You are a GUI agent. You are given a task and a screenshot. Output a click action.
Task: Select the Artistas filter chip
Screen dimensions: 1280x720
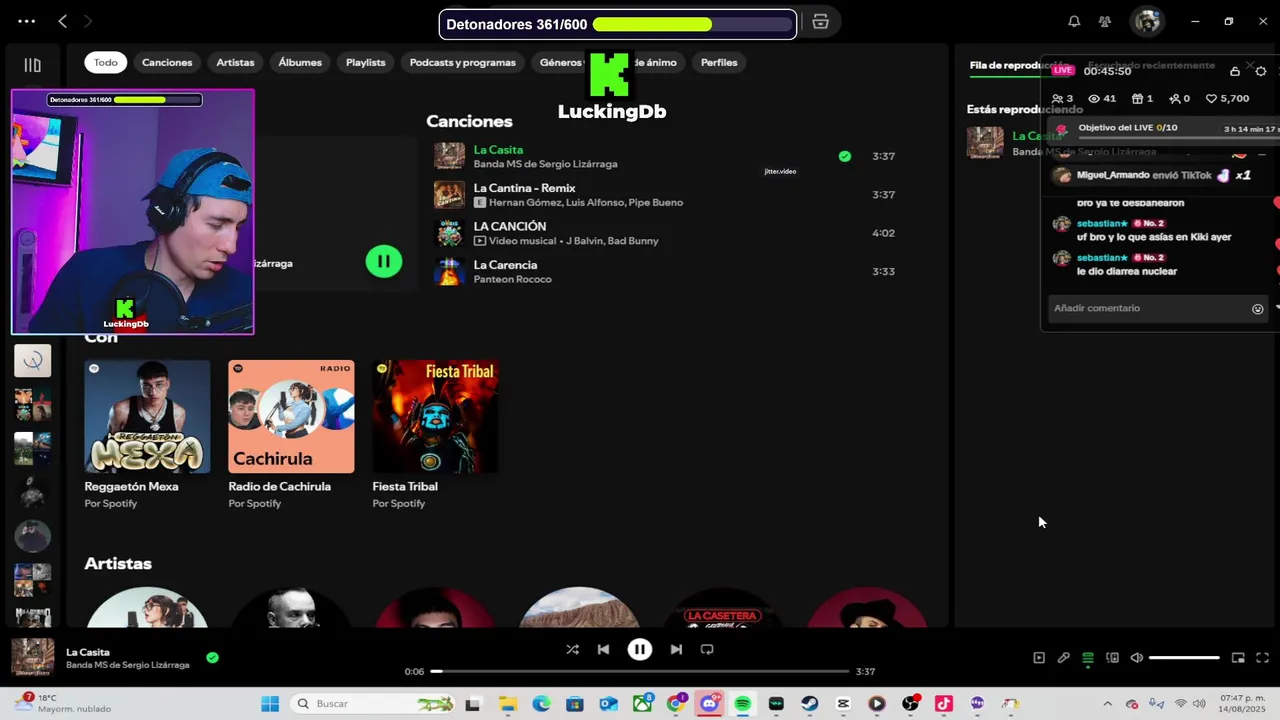(235, 62)
